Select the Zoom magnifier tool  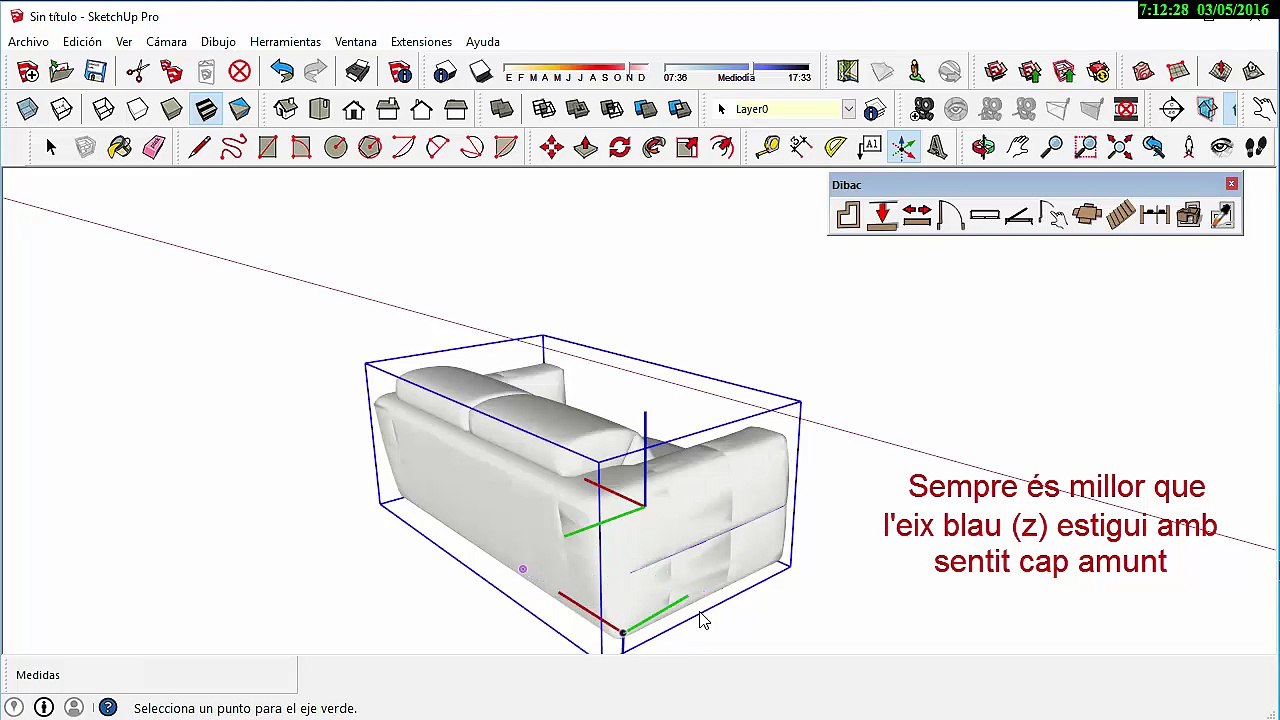click(x=1051, y=148)
